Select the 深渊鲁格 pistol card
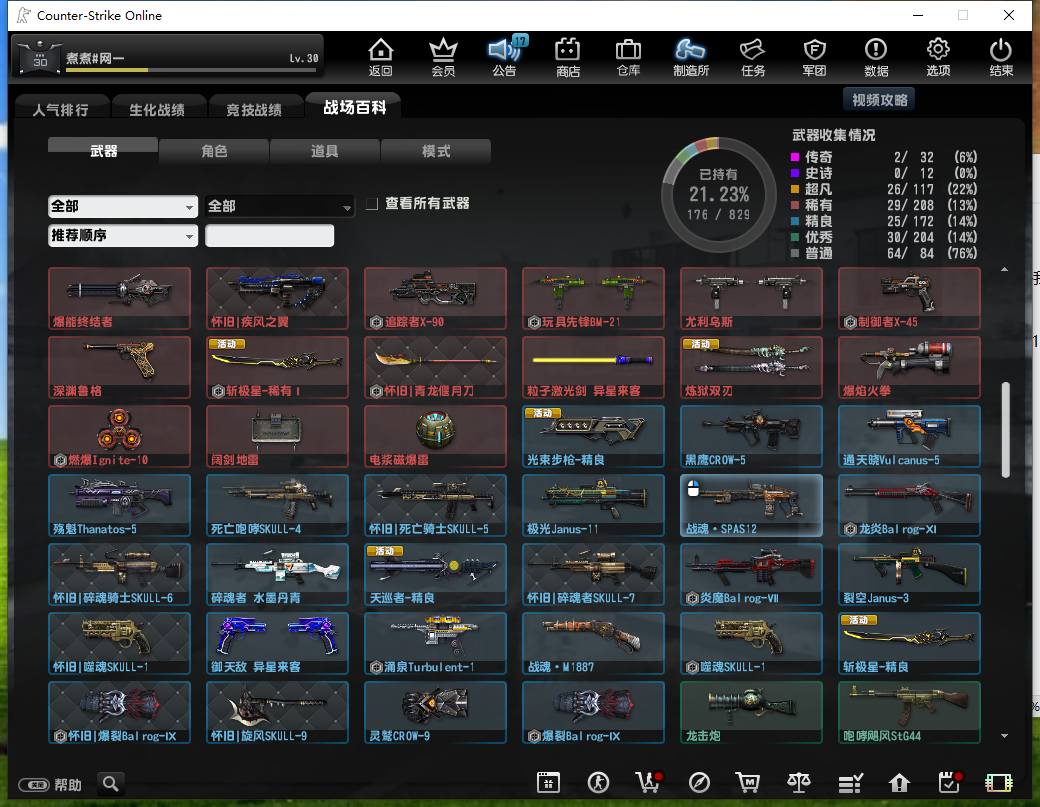Image resolution: width=1040 pixels, height=807 pixels. pos(119,367)
